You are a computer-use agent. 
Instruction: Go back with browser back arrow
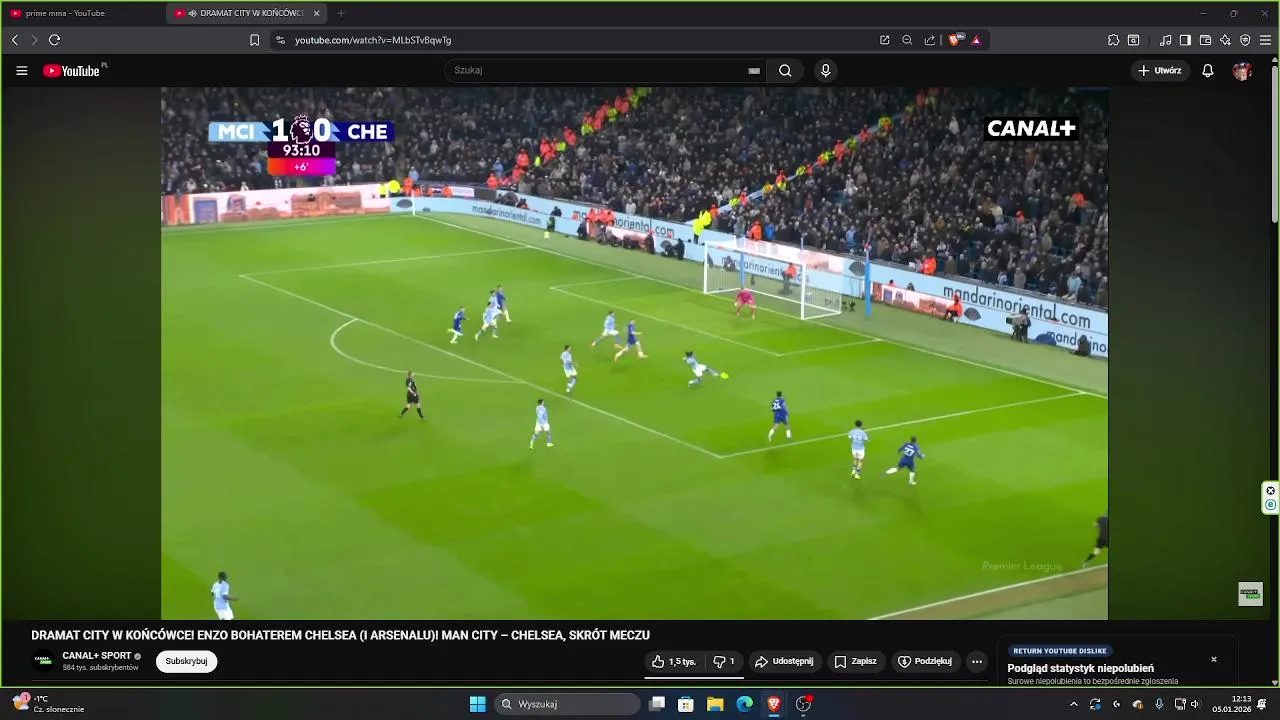pos(15,40)
